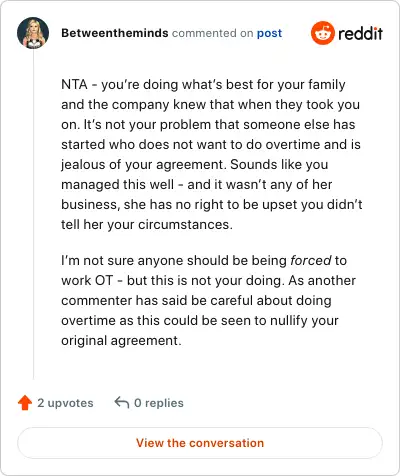Click the Reddit Snoo logo icon
Viewport: 400px width, 476px height.
322,33
